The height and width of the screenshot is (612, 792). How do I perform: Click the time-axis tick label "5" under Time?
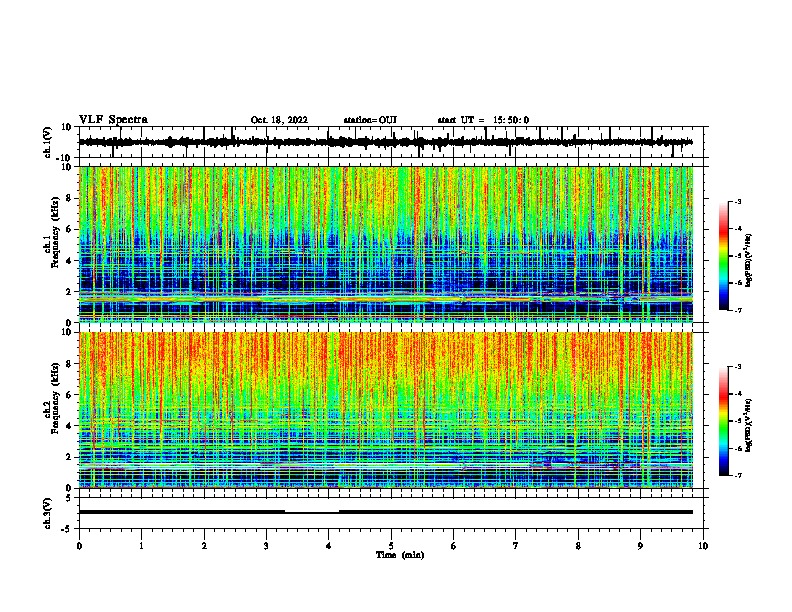coord(391,546)
